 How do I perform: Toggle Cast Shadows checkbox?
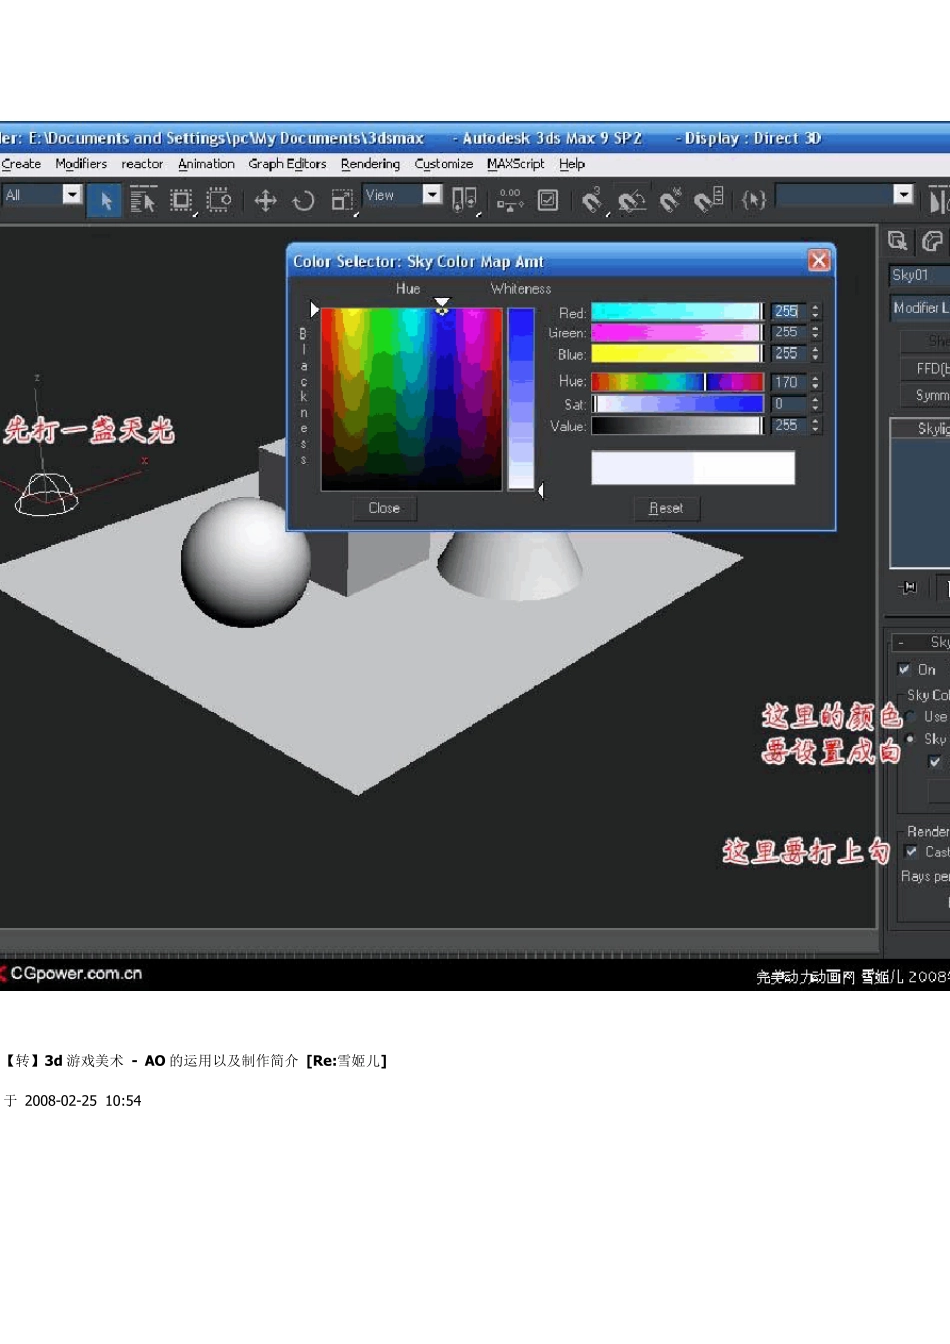(x=911, y=852)
